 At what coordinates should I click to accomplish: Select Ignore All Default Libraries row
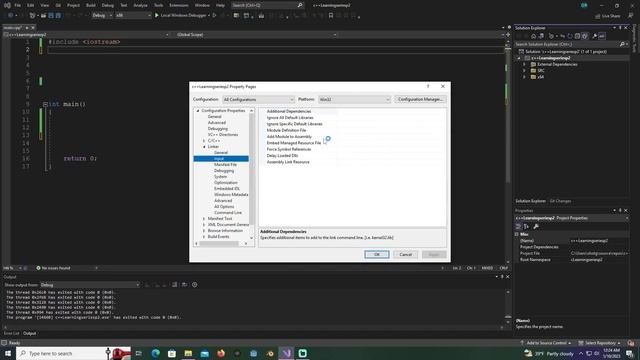[353, 118]
